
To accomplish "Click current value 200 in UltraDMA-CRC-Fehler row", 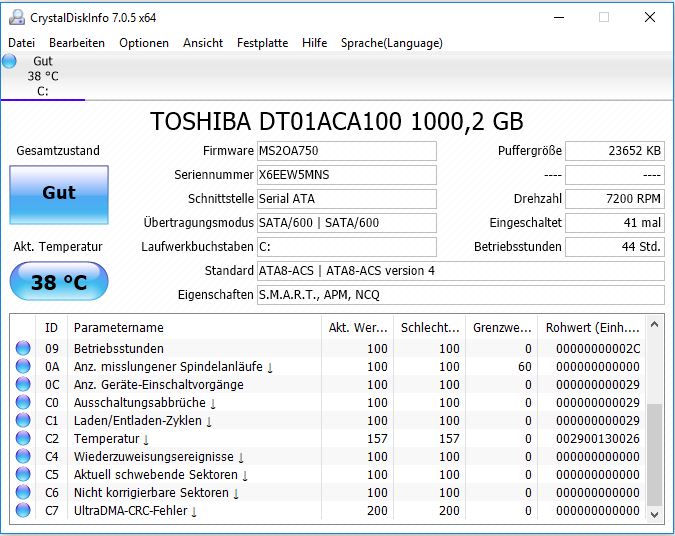I will (x=377, y=511).
